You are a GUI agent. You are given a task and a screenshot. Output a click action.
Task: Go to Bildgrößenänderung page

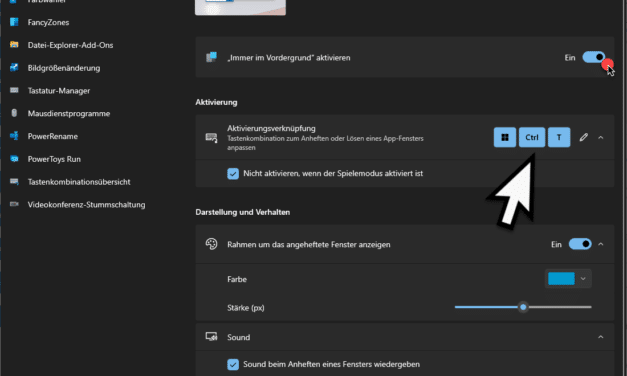click(x=64, y=68)
